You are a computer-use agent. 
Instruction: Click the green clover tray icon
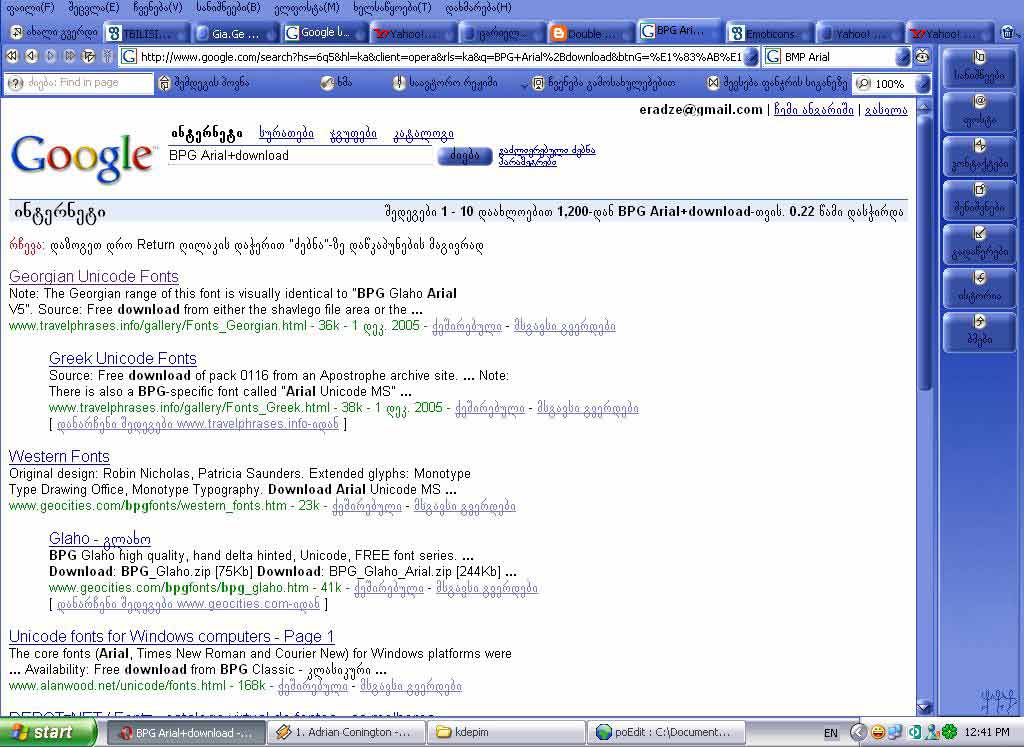(950, 733)
